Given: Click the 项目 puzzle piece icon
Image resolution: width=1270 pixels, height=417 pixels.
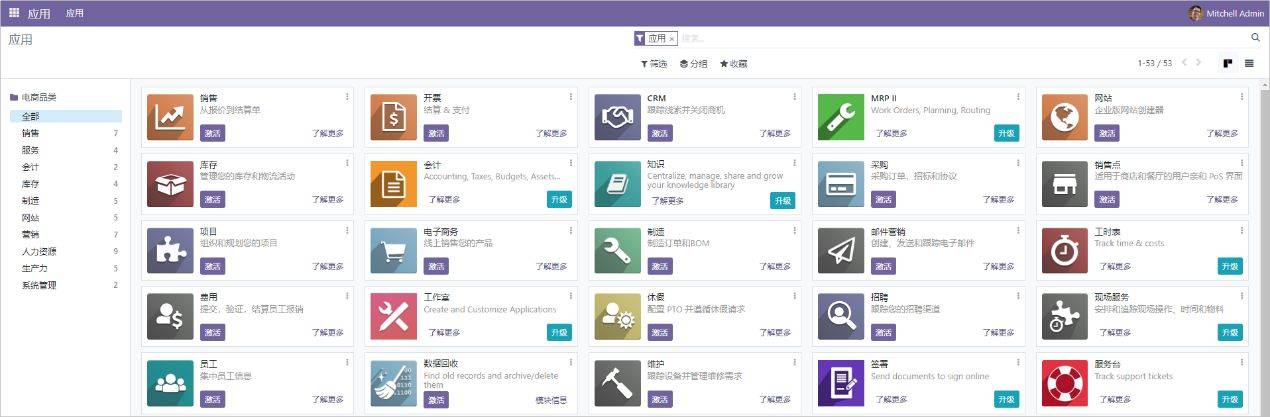Looking at the screenshot, I should click(x=169, y=250).
